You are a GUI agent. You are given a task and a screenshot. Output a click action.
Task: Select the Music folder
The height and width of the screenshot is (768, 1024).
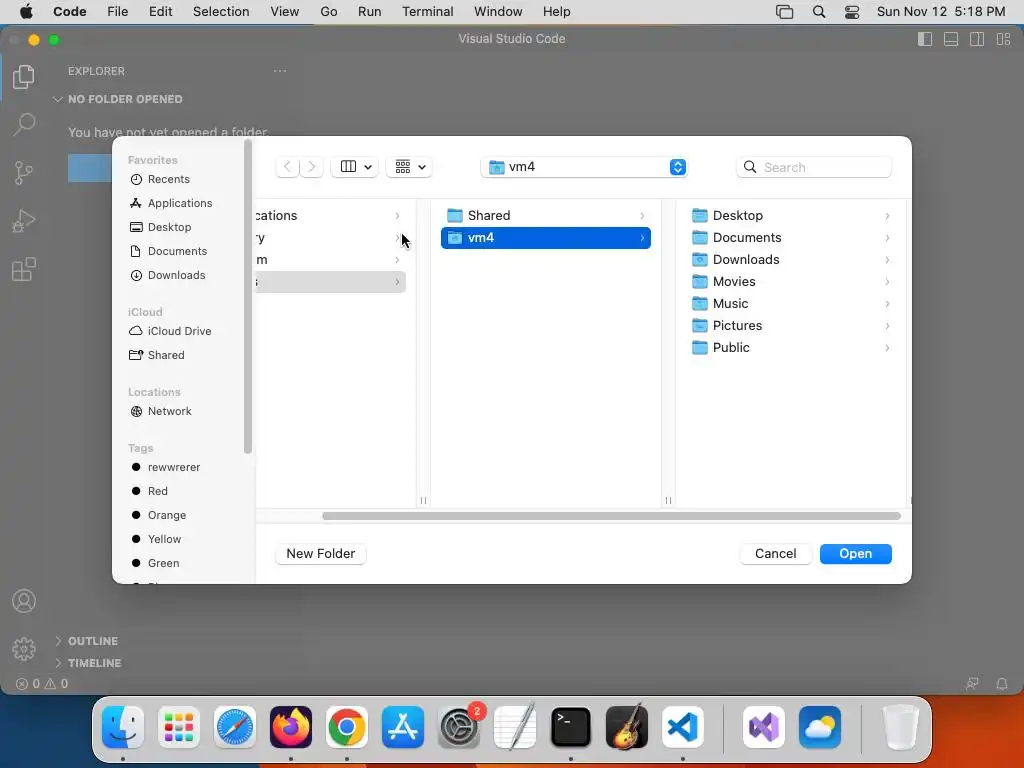[790, 304]
